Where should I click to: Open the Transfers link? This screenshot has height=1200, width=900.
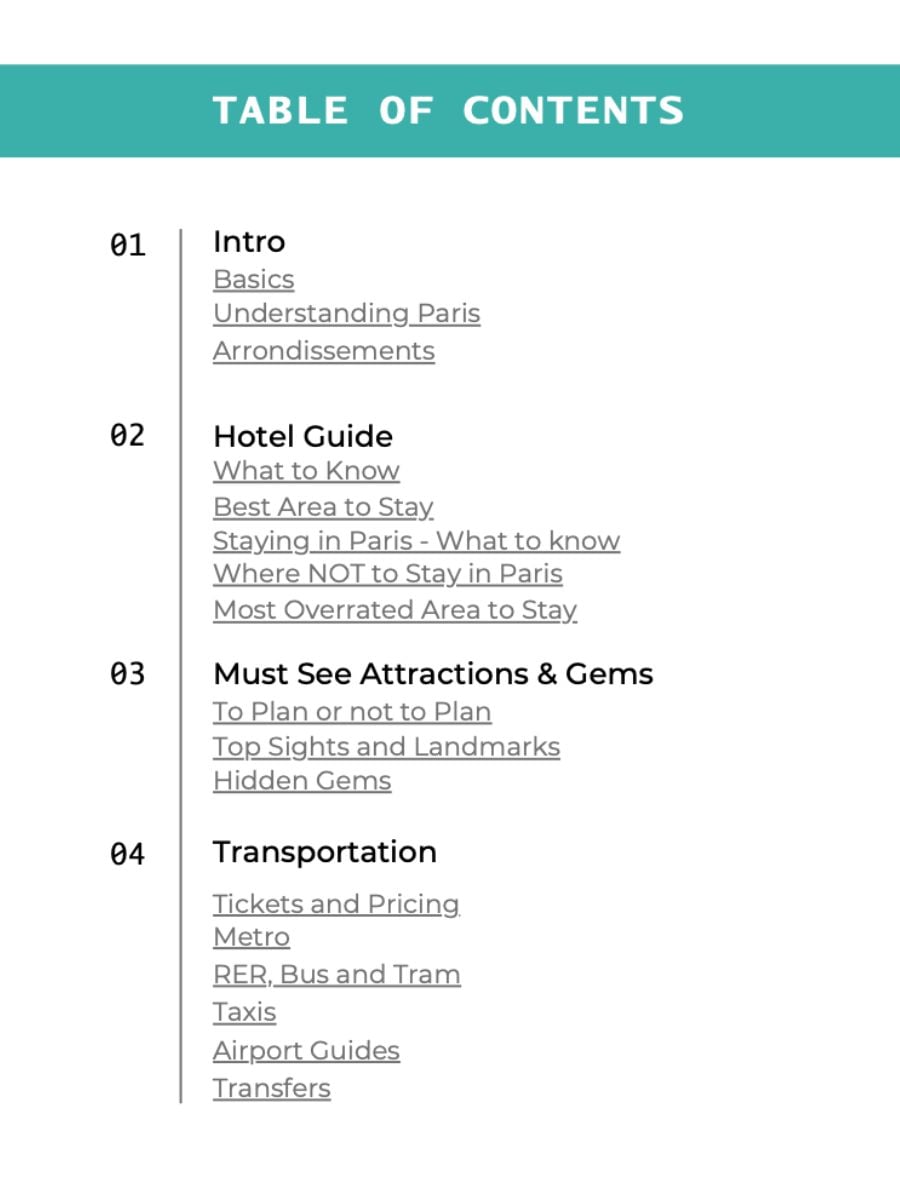pyautogui.click(x=271, y=1088)
